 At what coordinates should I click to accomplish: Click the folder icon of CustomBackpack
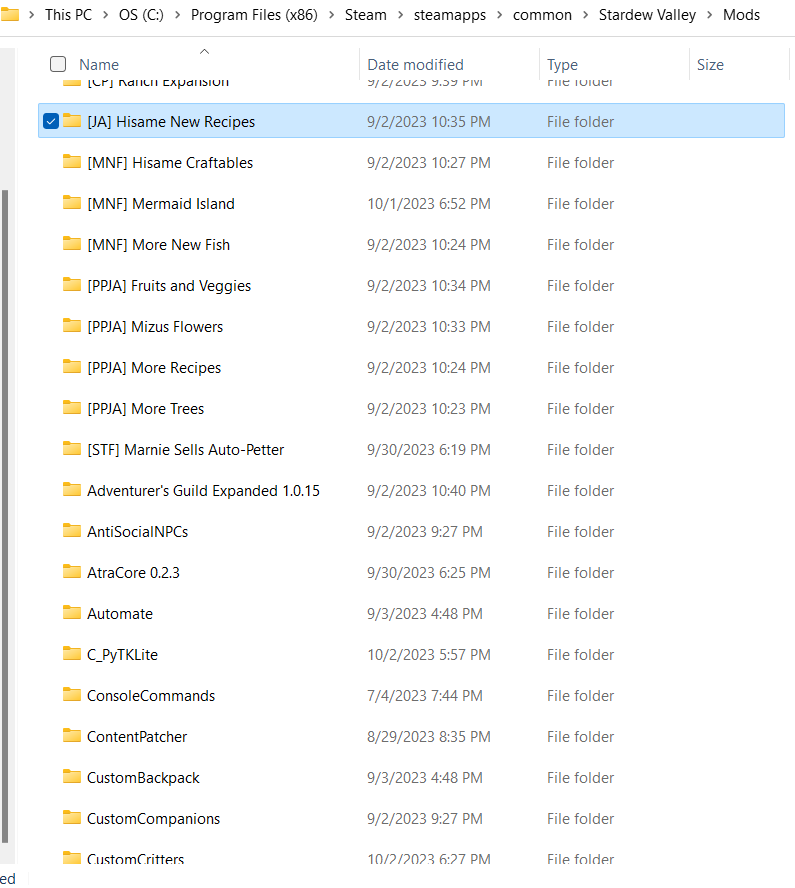coord(72,777)
